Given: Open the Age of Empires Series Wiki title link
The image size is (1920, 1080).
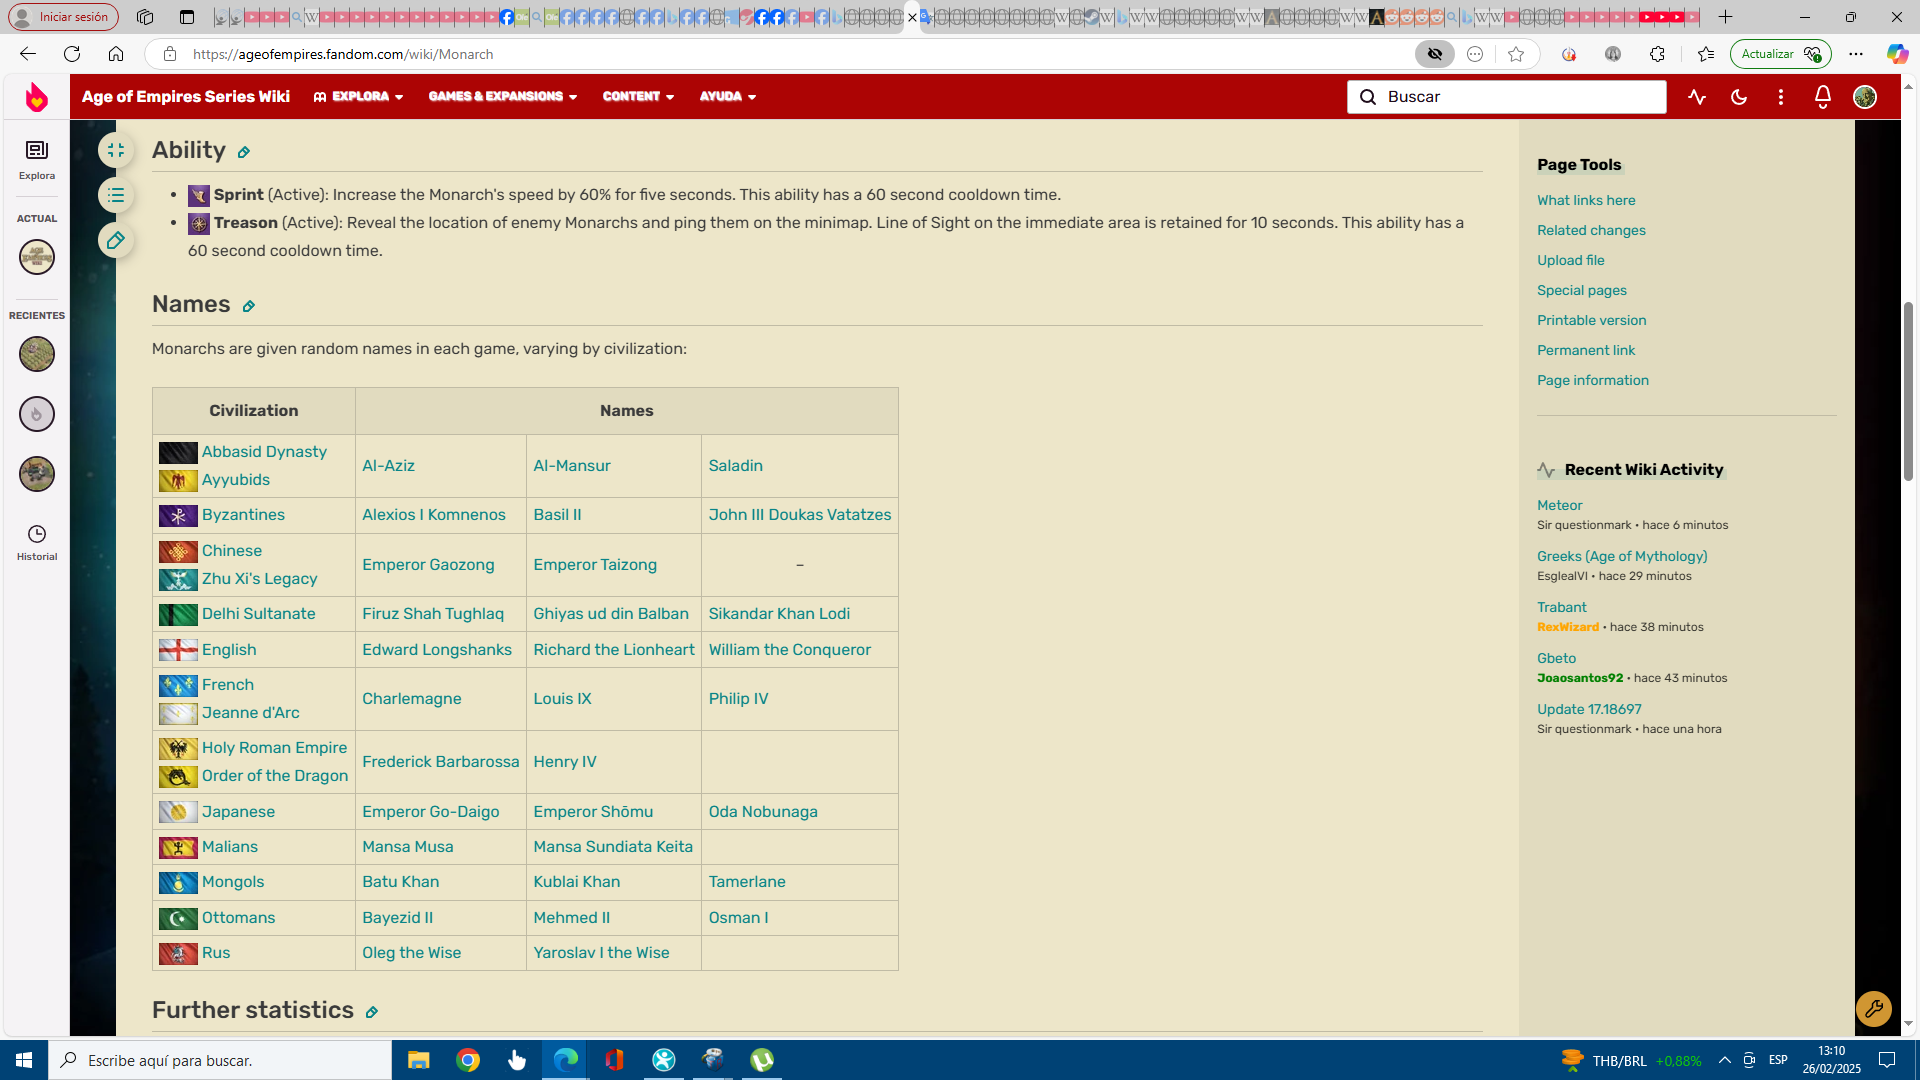Looking at the screenshot, I should tap(186, 97).
